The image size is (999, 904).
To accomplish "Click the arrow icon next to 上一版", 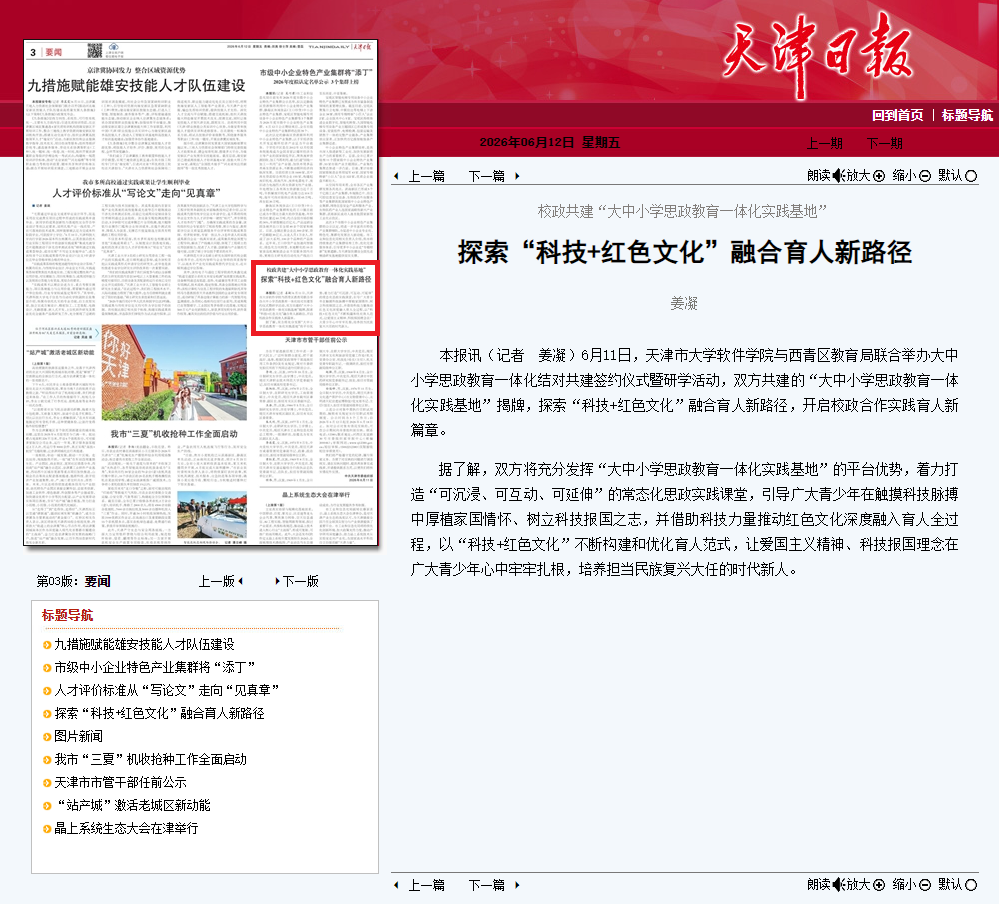I will click(x=241, y=581).
